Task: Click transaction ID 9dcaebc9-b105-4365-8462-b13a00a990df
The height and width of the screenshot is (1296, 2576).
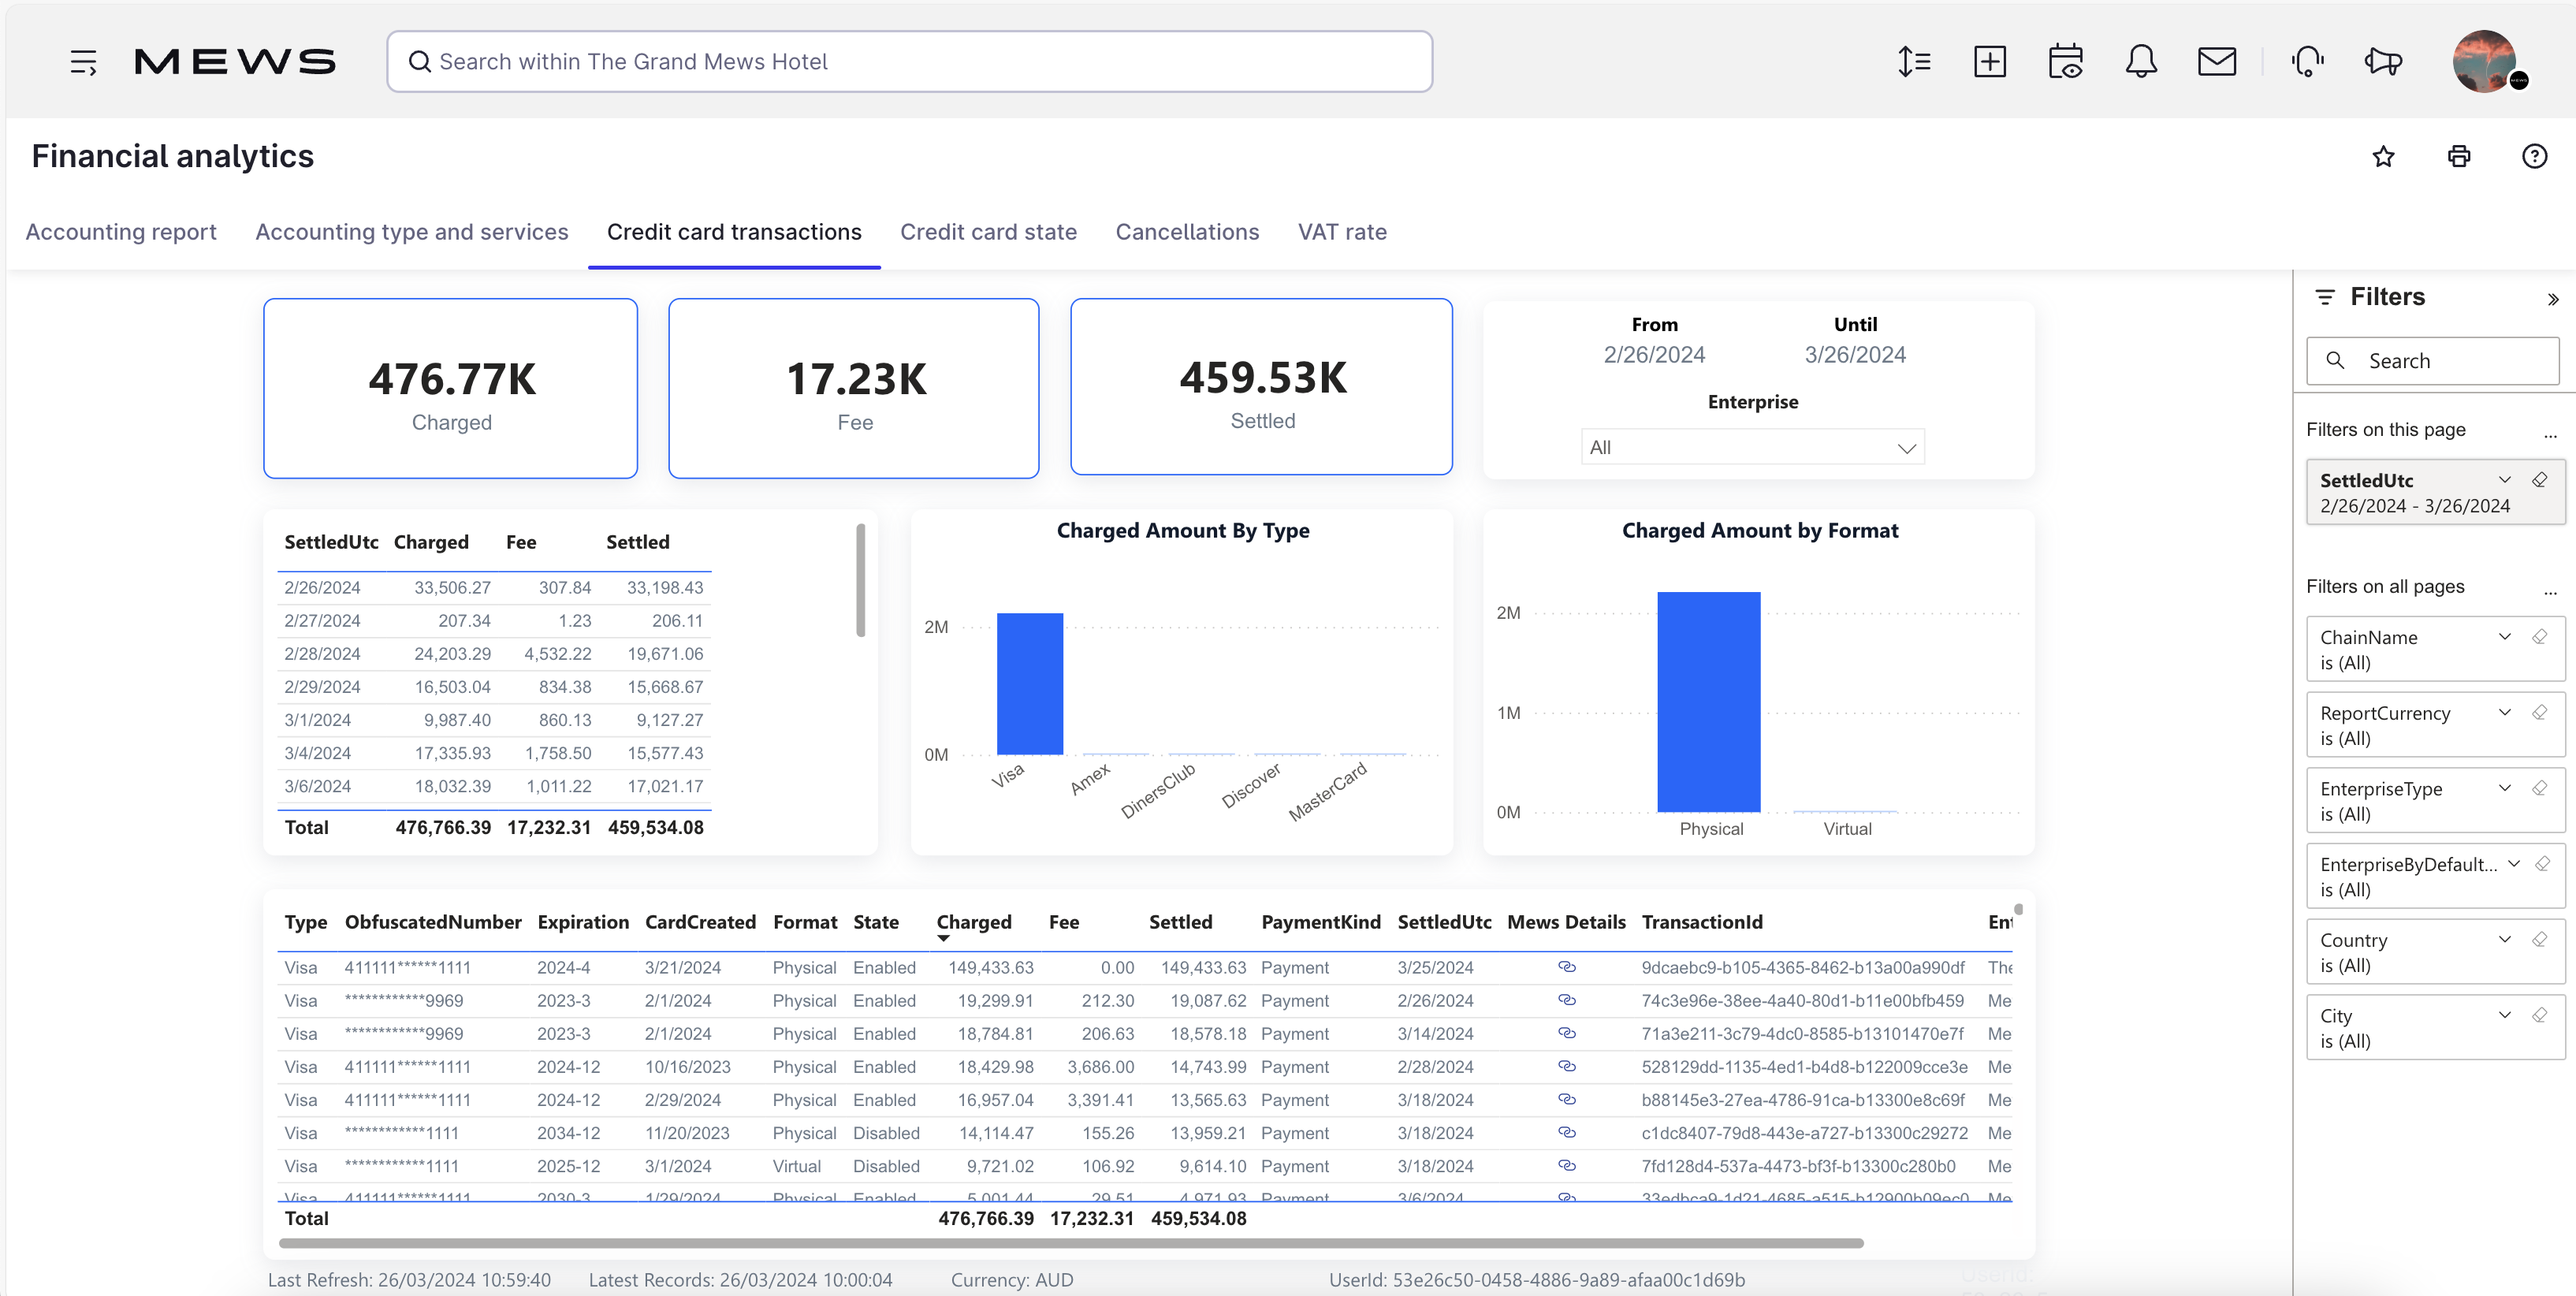Action: [1803, 967]
